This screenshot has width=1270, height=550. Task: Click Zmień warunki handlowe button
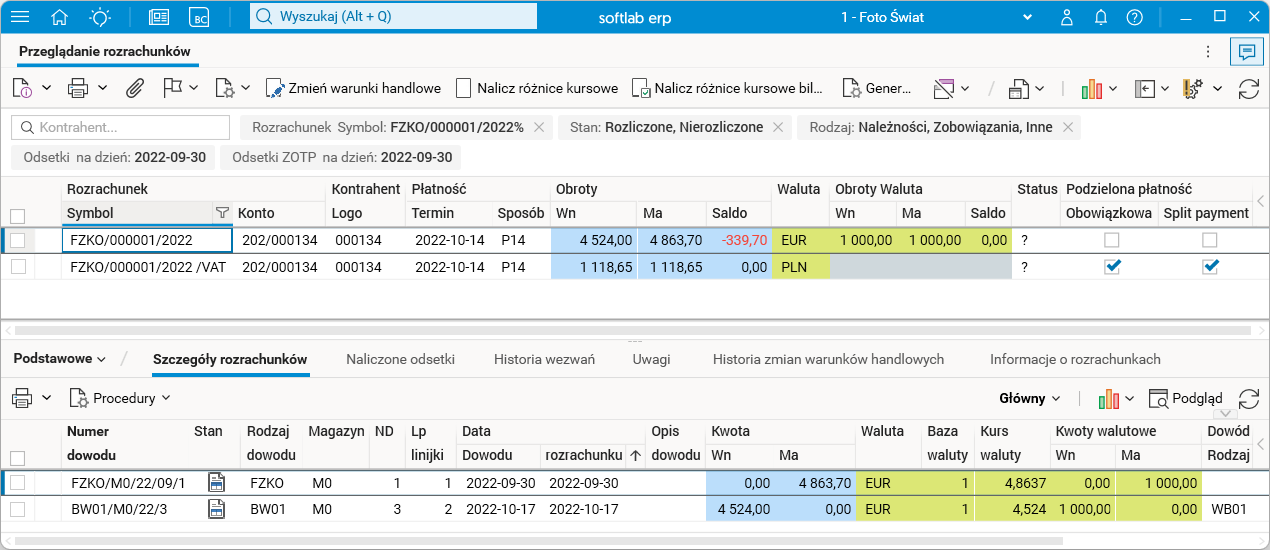[353, 88]
